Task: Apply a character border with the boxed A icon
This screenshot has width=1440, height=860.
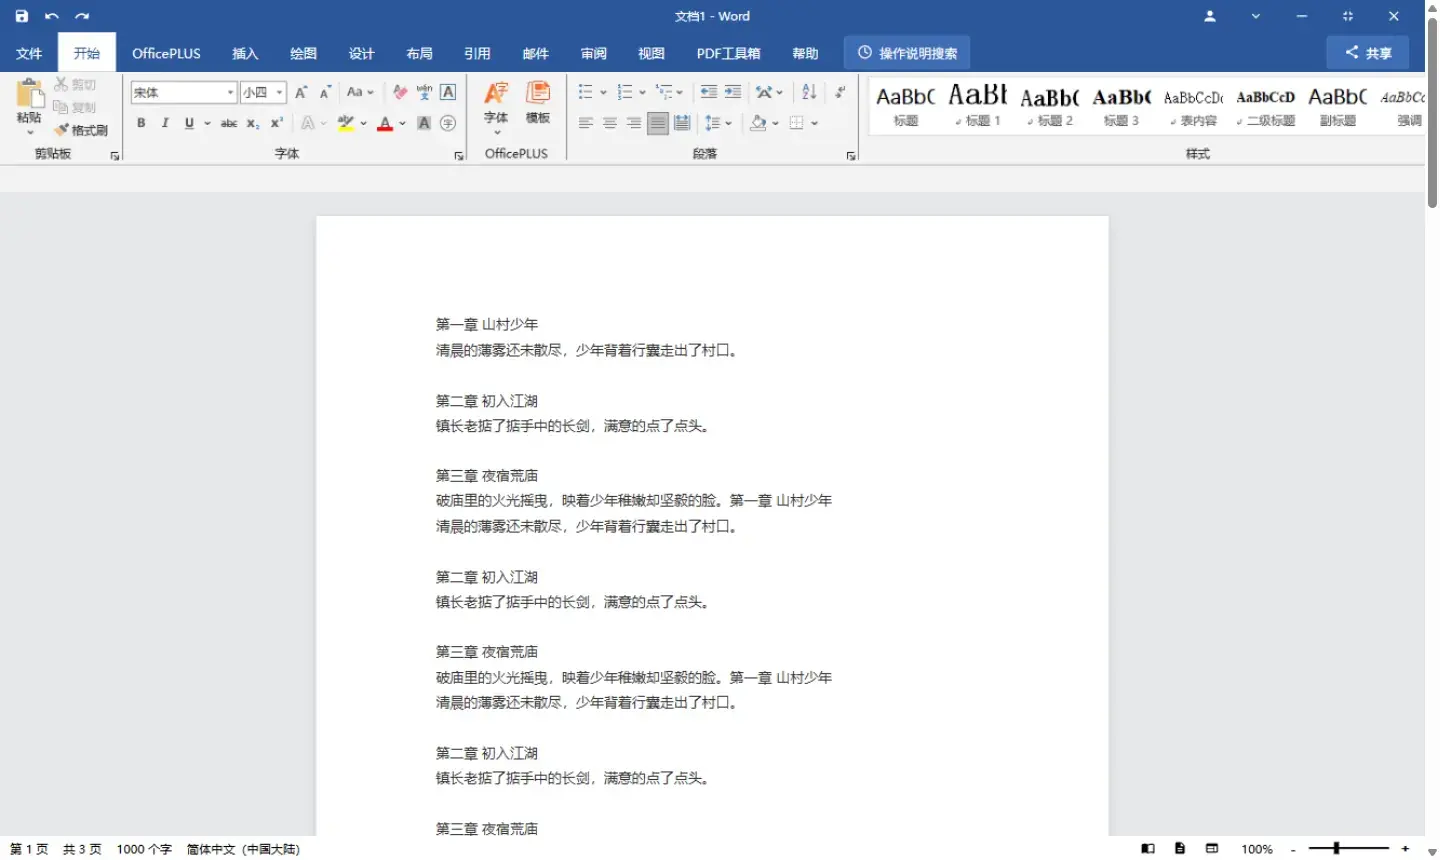Action: 448,92
